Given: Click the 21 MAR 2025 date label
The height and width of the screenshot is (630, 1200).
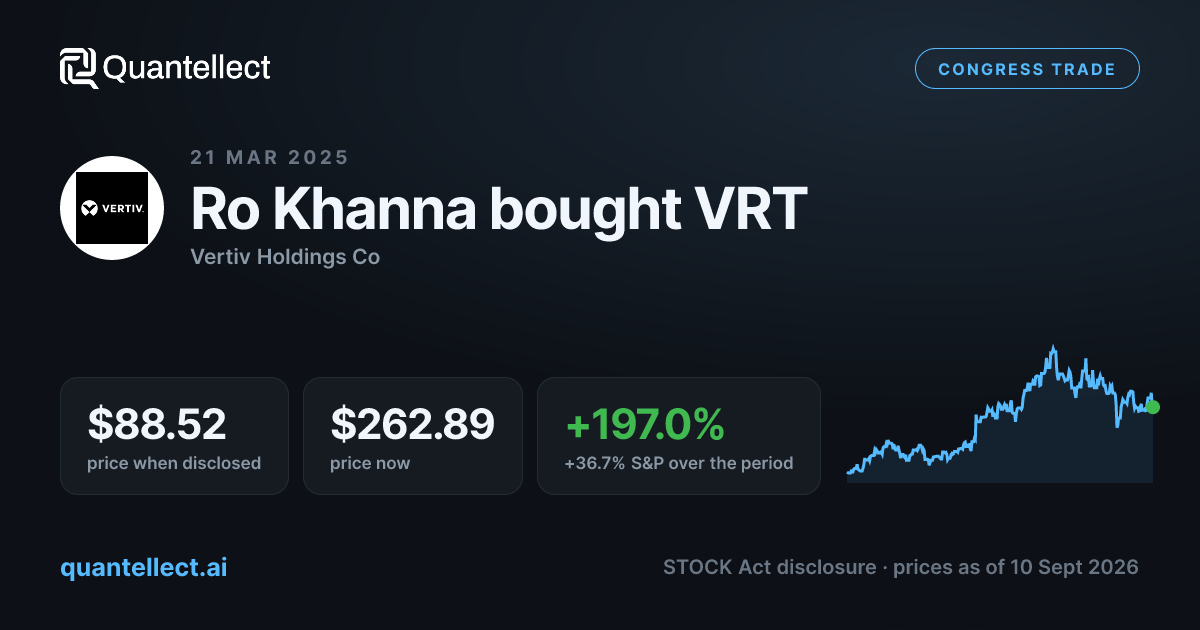Looking at the screenshot, I should click(x=269, y=157).
